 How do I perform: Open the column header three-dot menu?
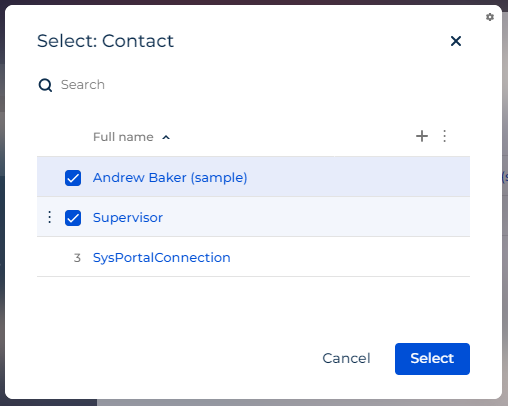[444, 136]
